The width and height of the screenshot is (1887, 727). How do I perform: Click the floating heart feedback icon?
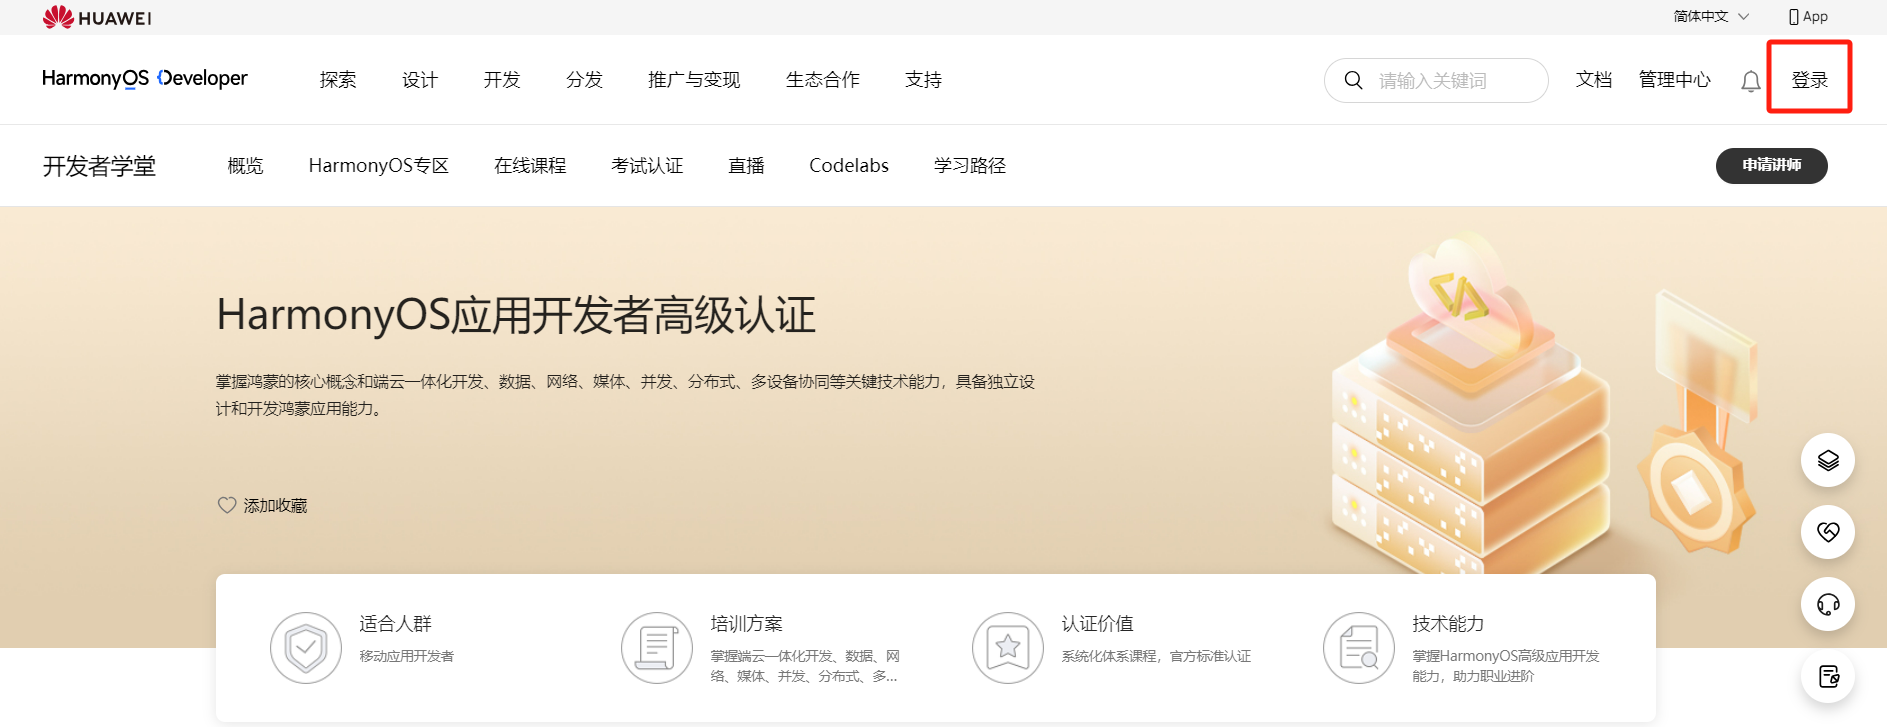click(x=1828, y=532)
